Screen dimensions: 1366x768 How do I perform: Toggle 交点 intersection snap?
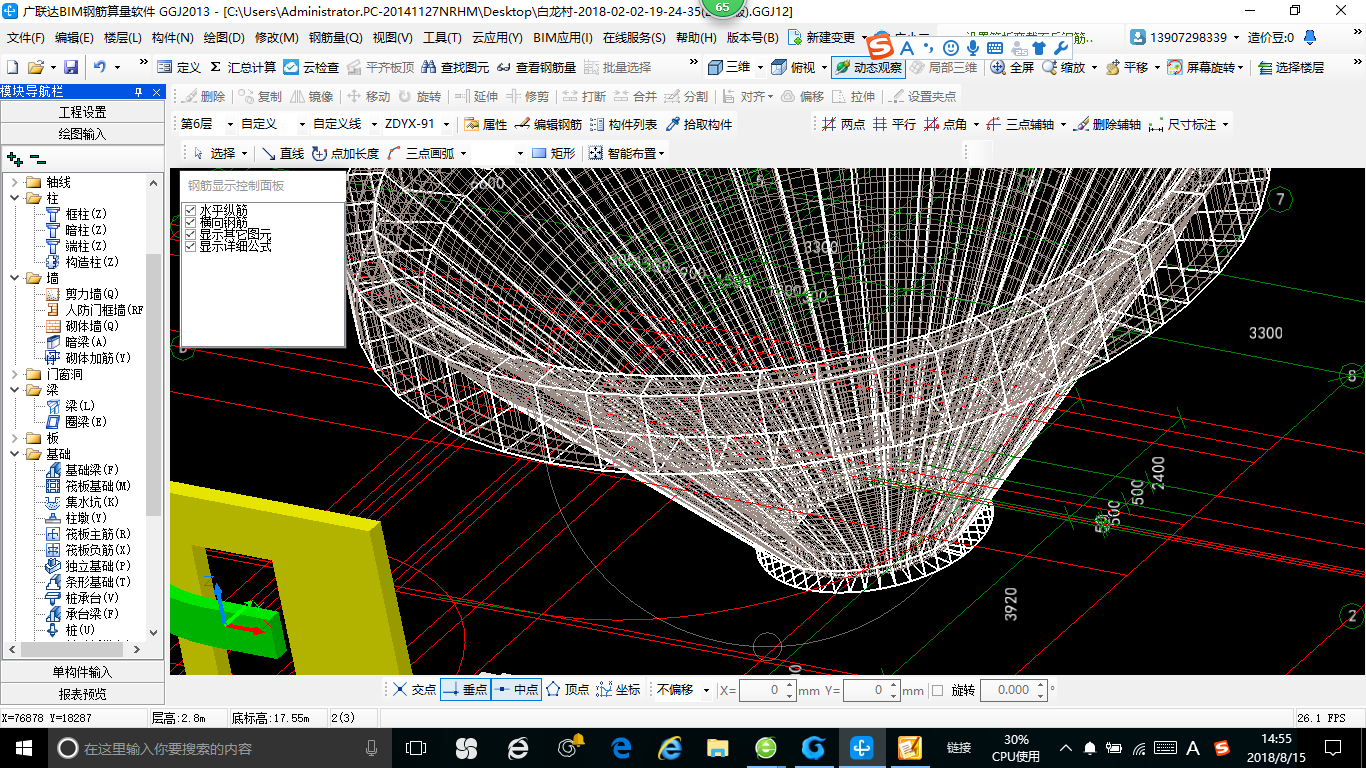[x=414, y=690]
